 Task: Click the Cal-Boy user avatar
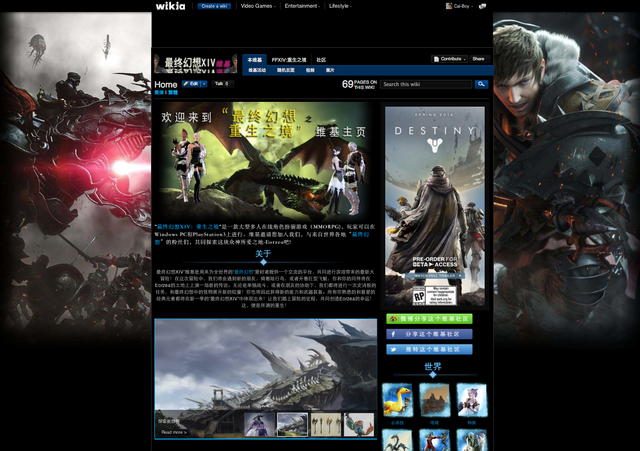click(x=449, y=6)
